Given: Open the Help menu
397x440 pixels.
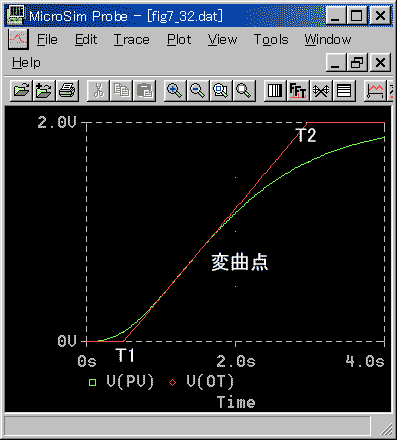Looking at the screenshot, I should 26,63.
